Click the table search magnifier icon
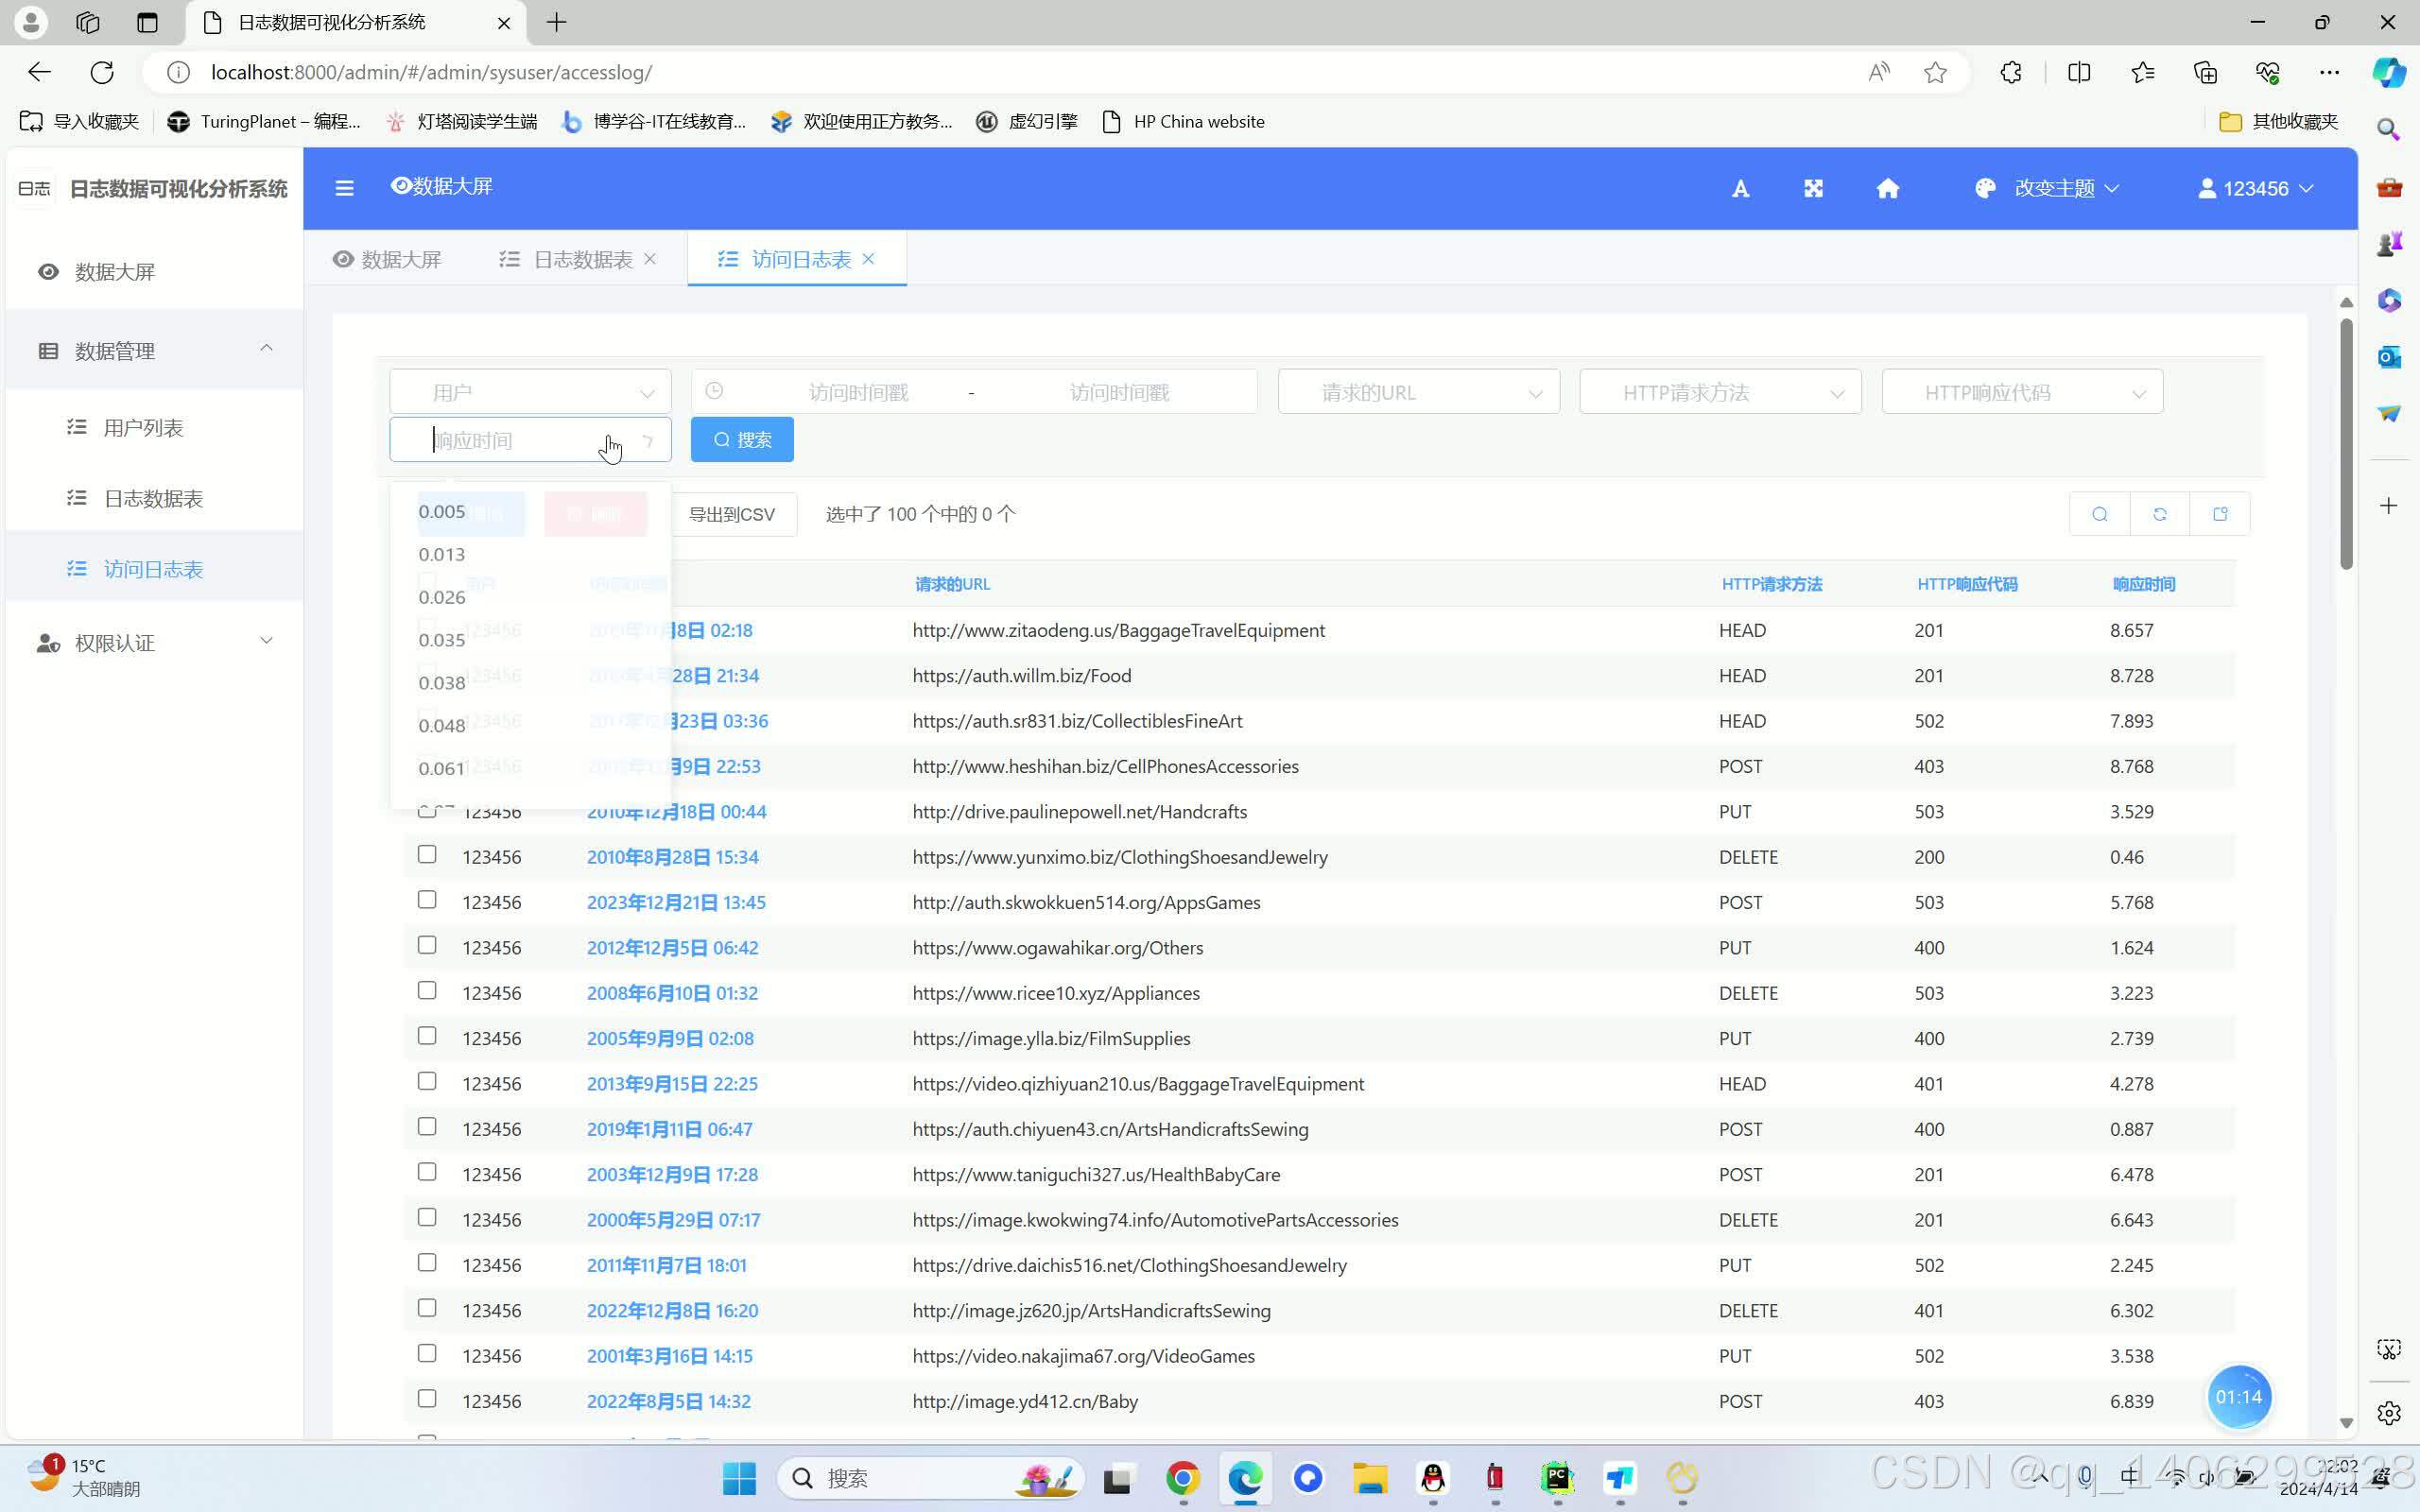Viewport: 2420px width, 1512px height. 2099,514
